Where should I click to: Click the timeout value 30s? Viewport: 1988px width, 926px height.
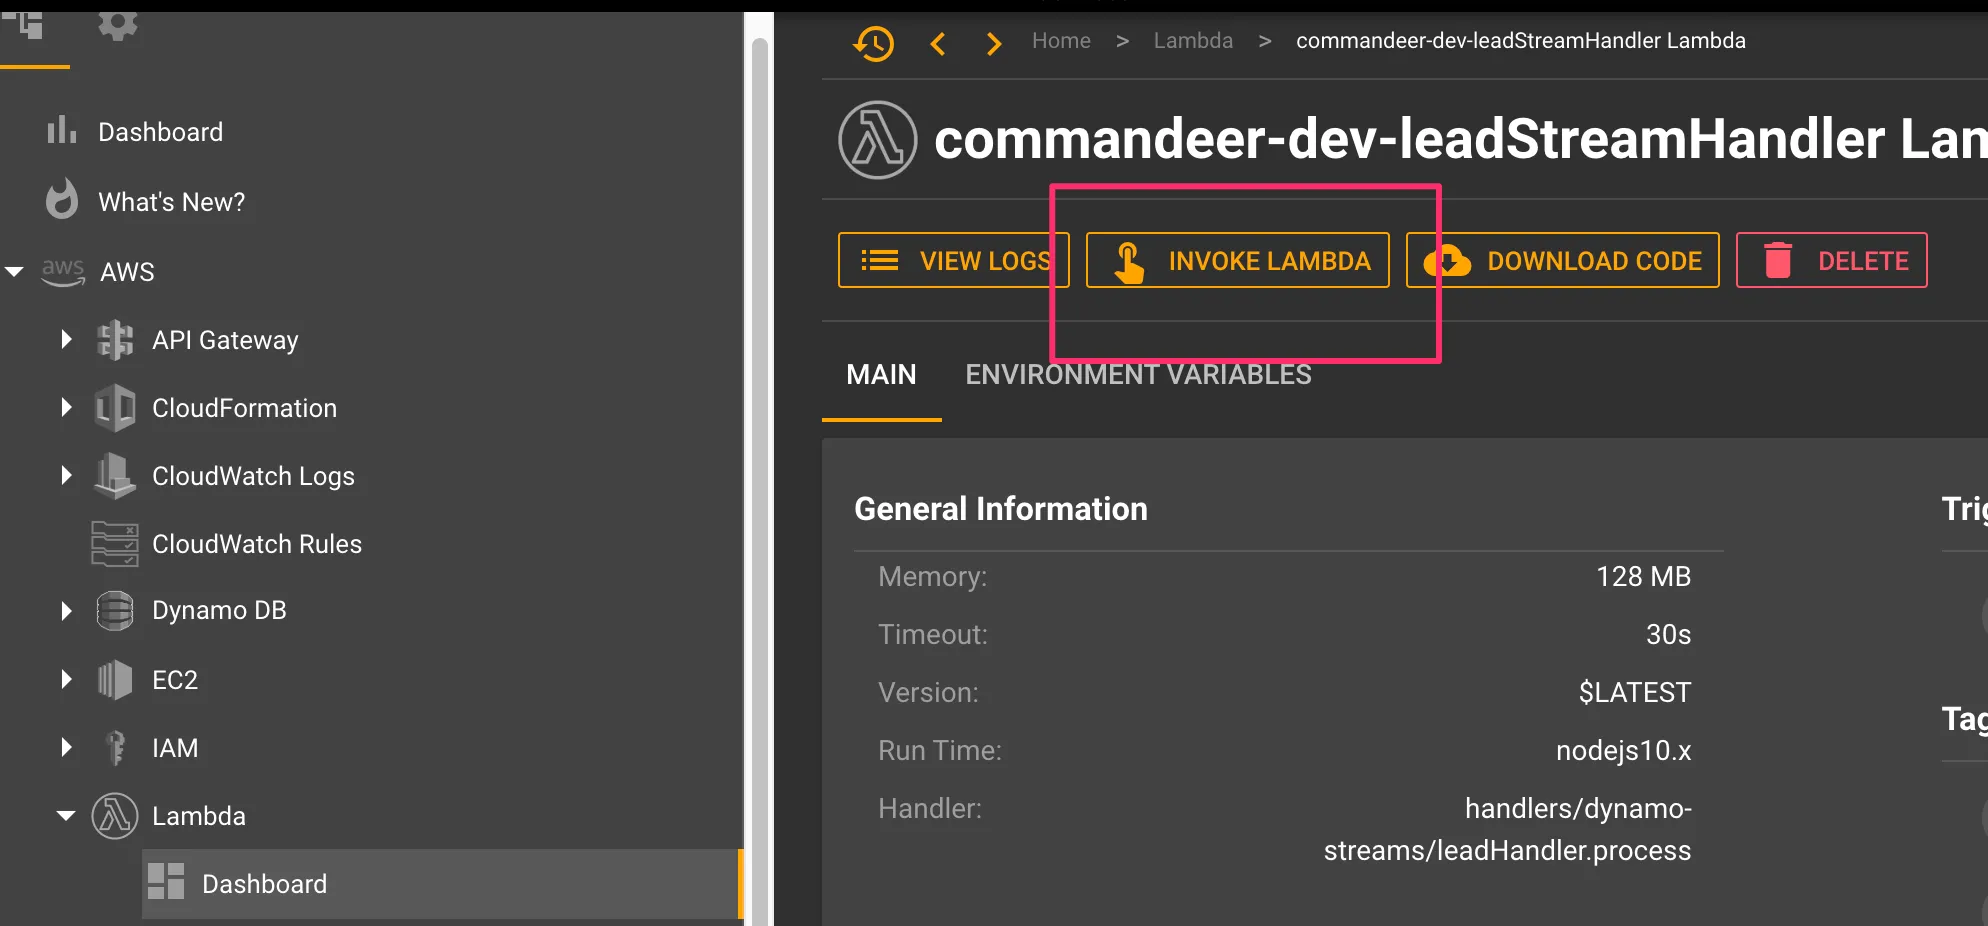(x=1668, y=635)
